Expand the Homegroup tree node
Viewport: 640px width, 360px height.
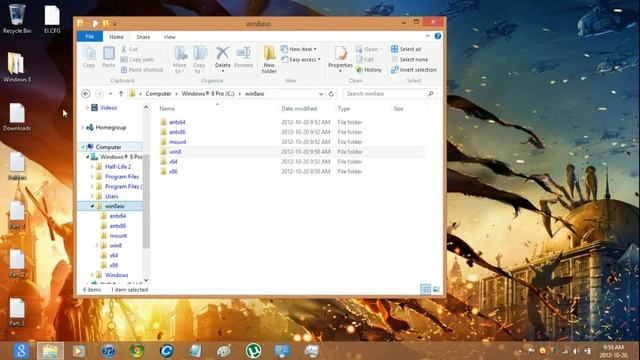(83, 127)
